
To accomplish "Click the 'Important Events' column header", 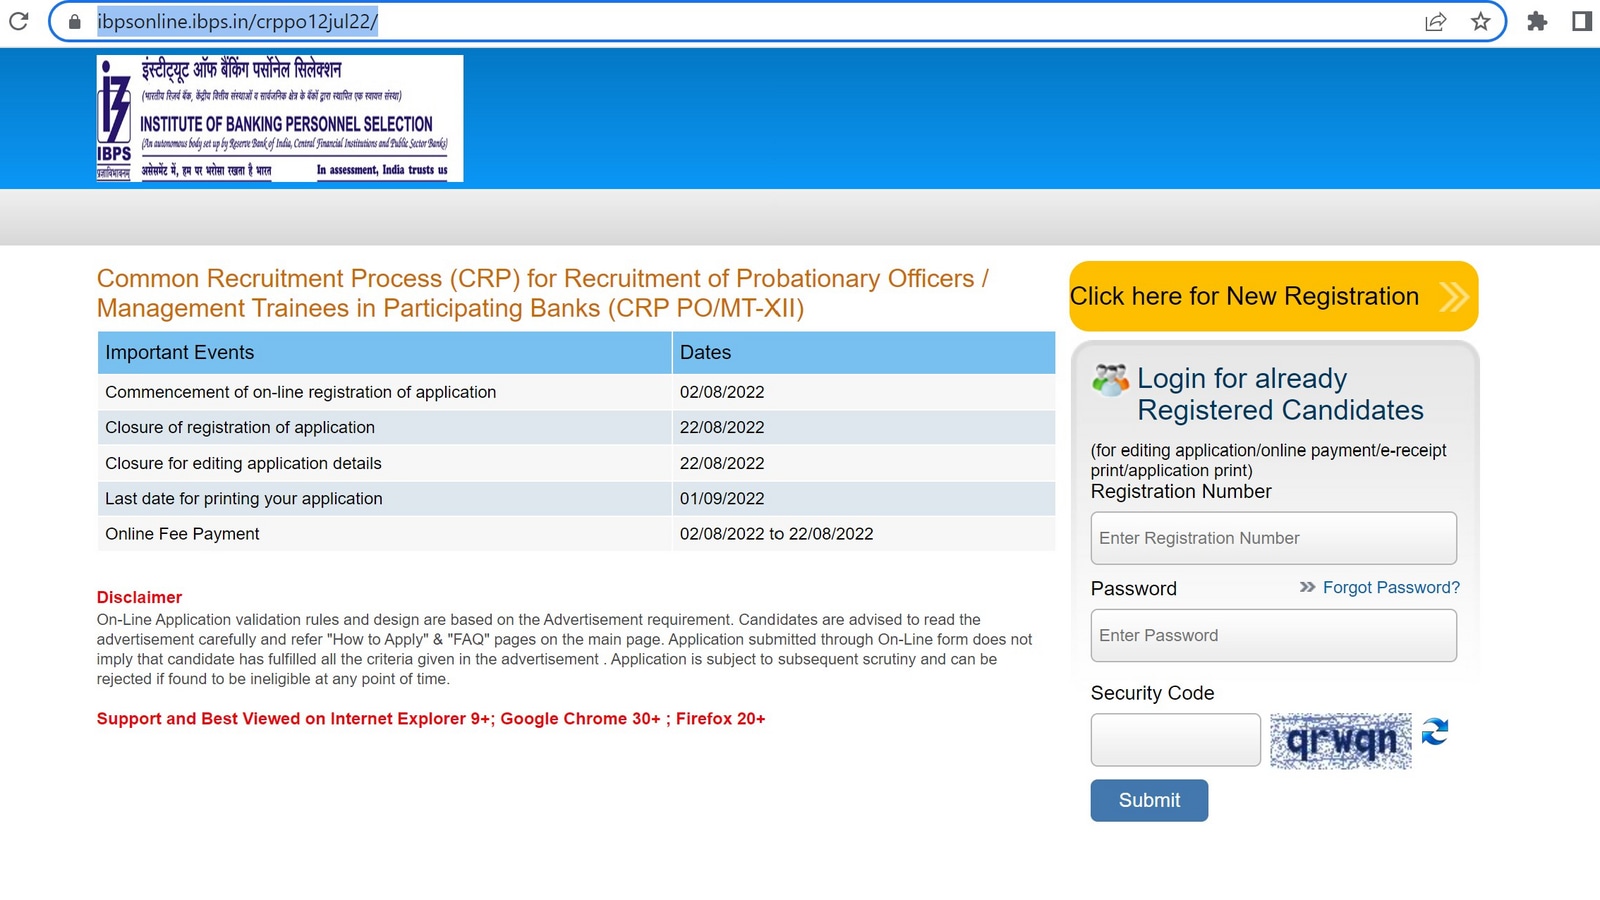I will click(384, 352).
